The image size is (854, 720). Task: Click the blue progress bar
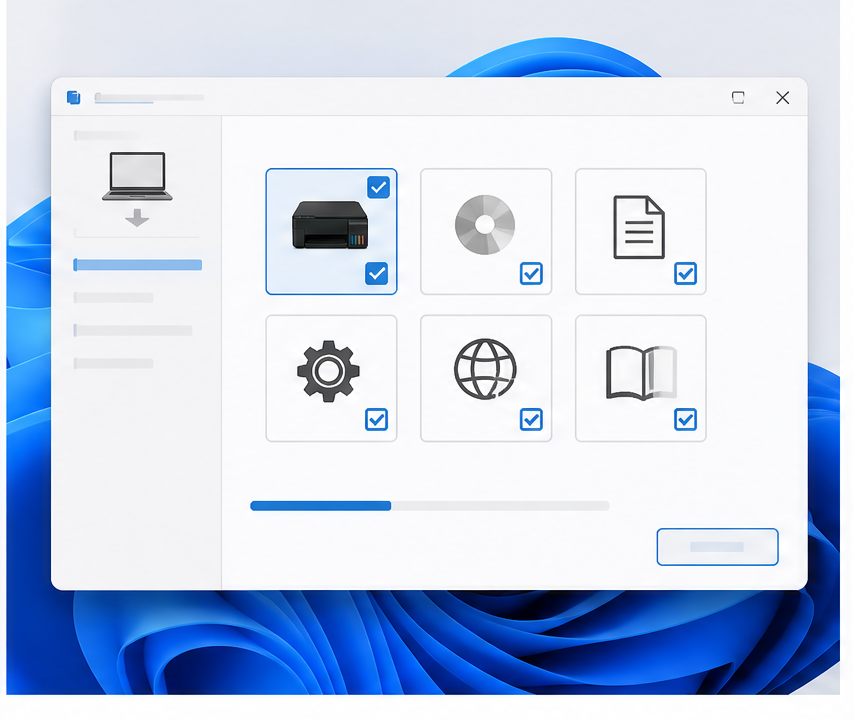(x=430, y=506)
